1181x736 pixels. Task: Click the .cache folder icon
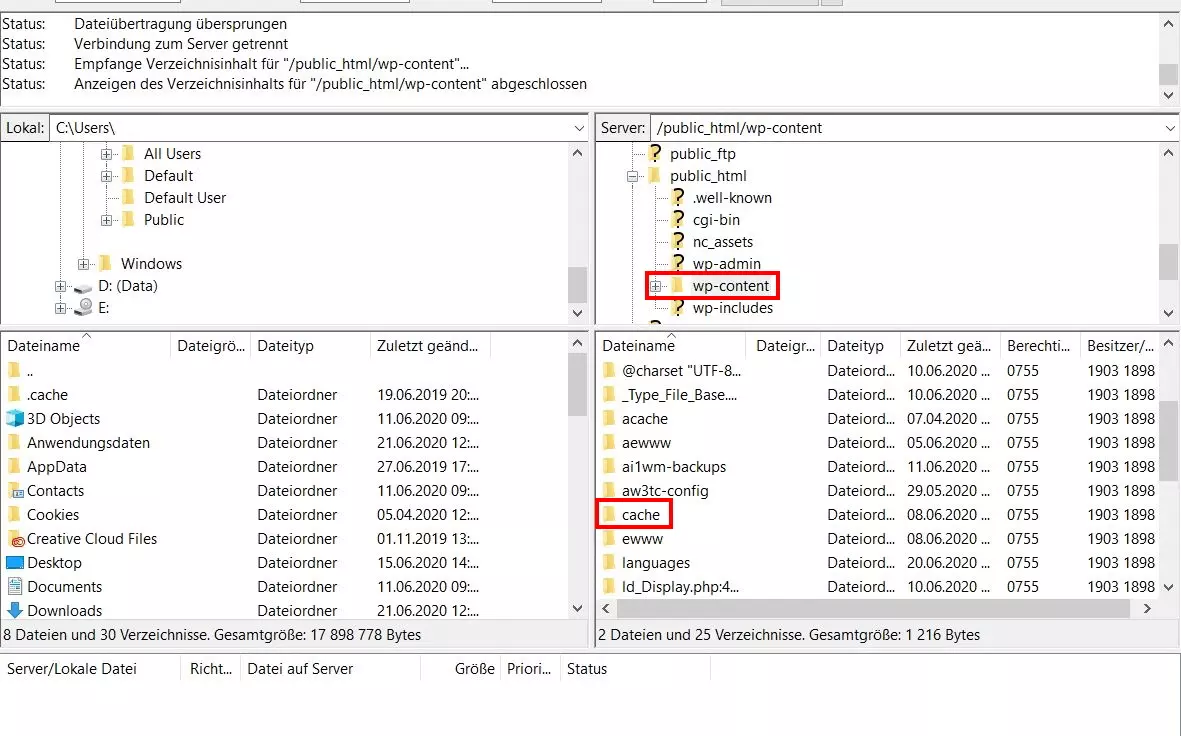[x=14, y=394]
